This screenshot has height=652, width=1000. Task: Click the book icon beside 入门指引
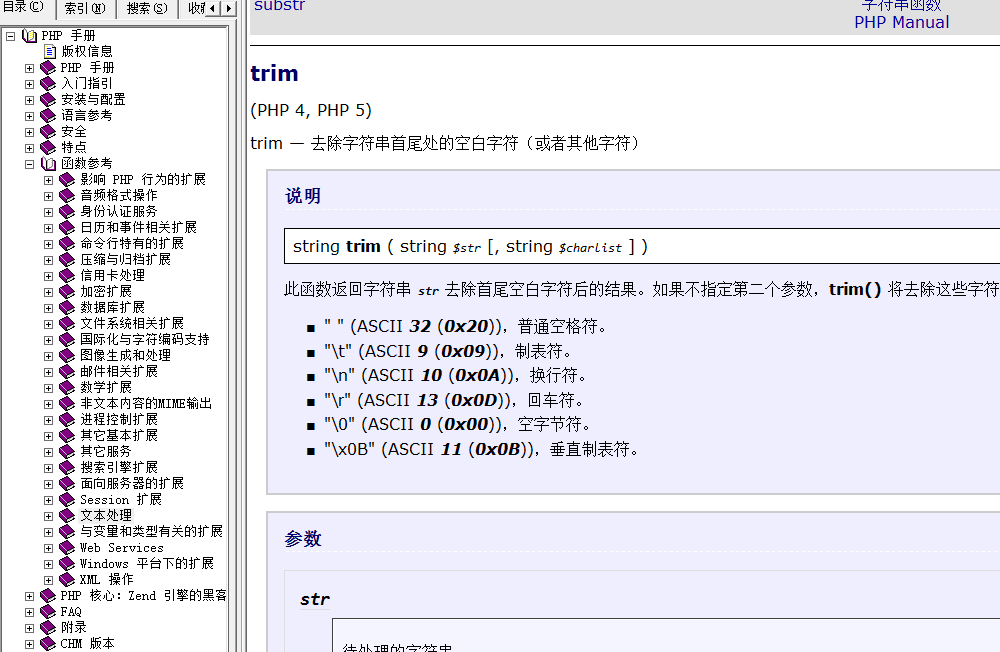tap(48, 84)
